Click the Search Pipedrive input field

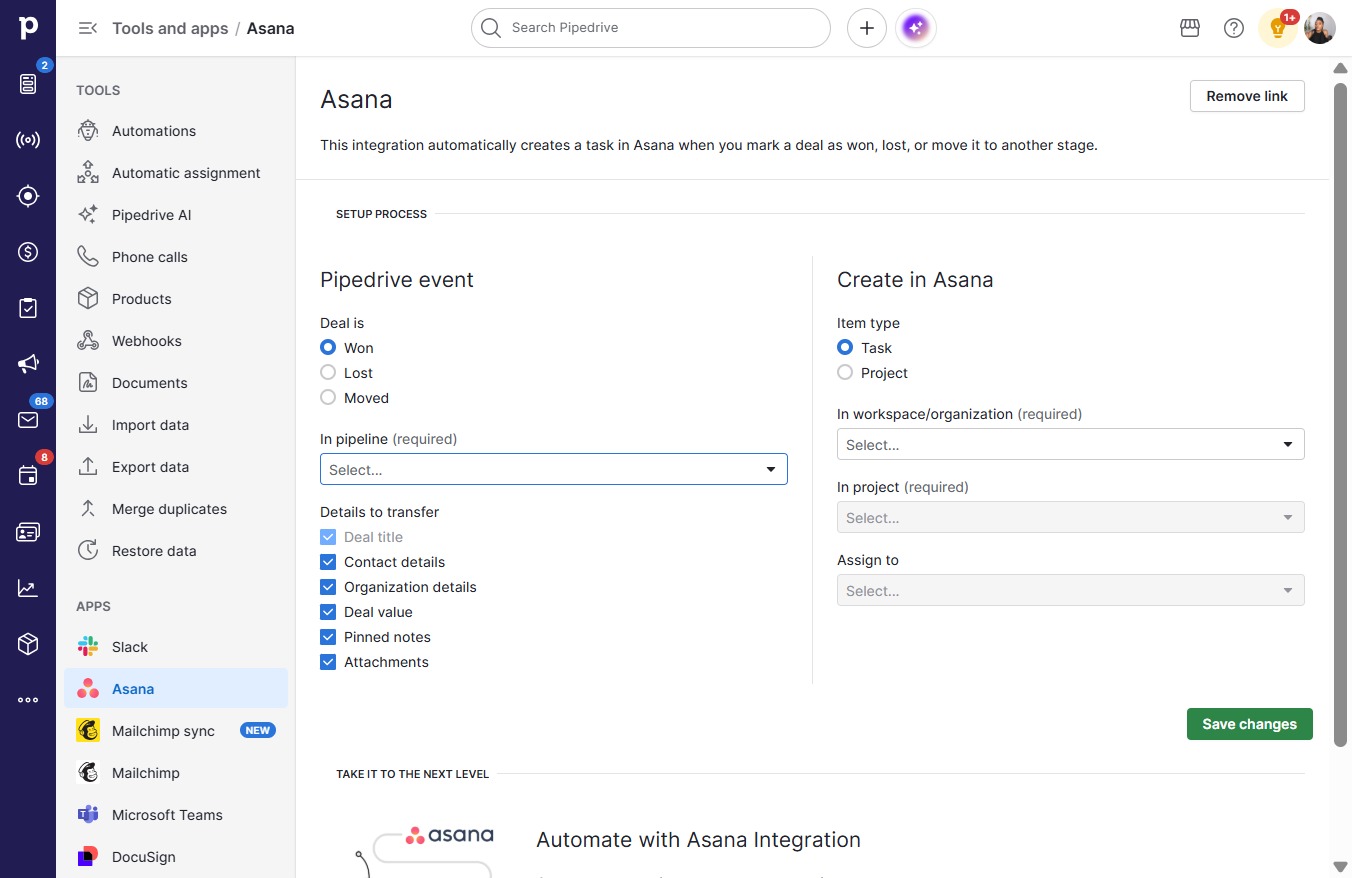[x=651, y=28]
